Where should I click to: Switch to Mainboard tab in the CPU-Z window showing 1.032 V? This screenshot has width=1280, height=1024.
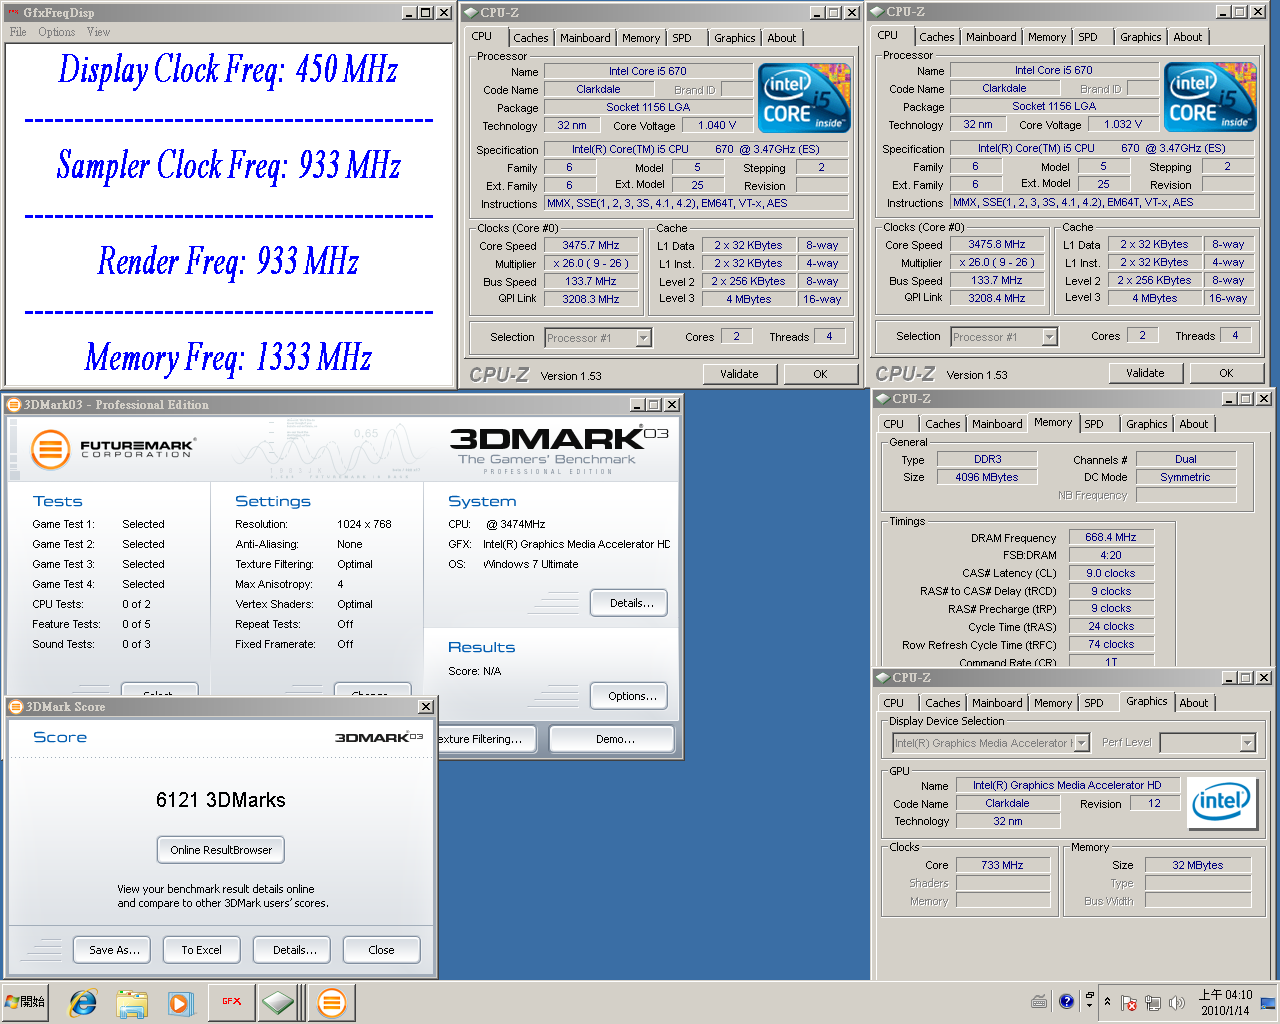click(991, 37)
